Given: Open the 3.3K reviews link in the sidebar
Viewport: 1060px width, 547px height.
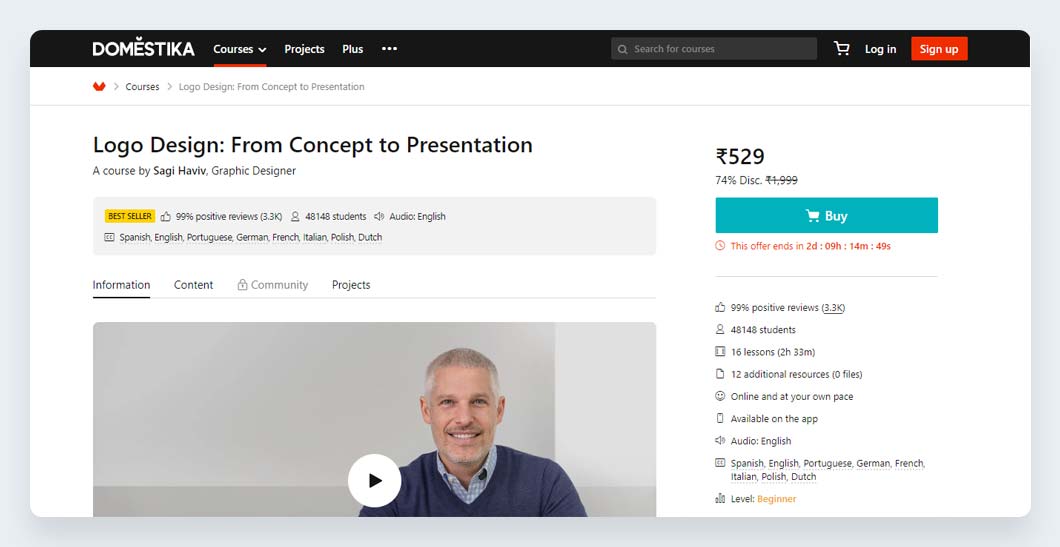Looking at the screenshot, I should coord(834,308).
